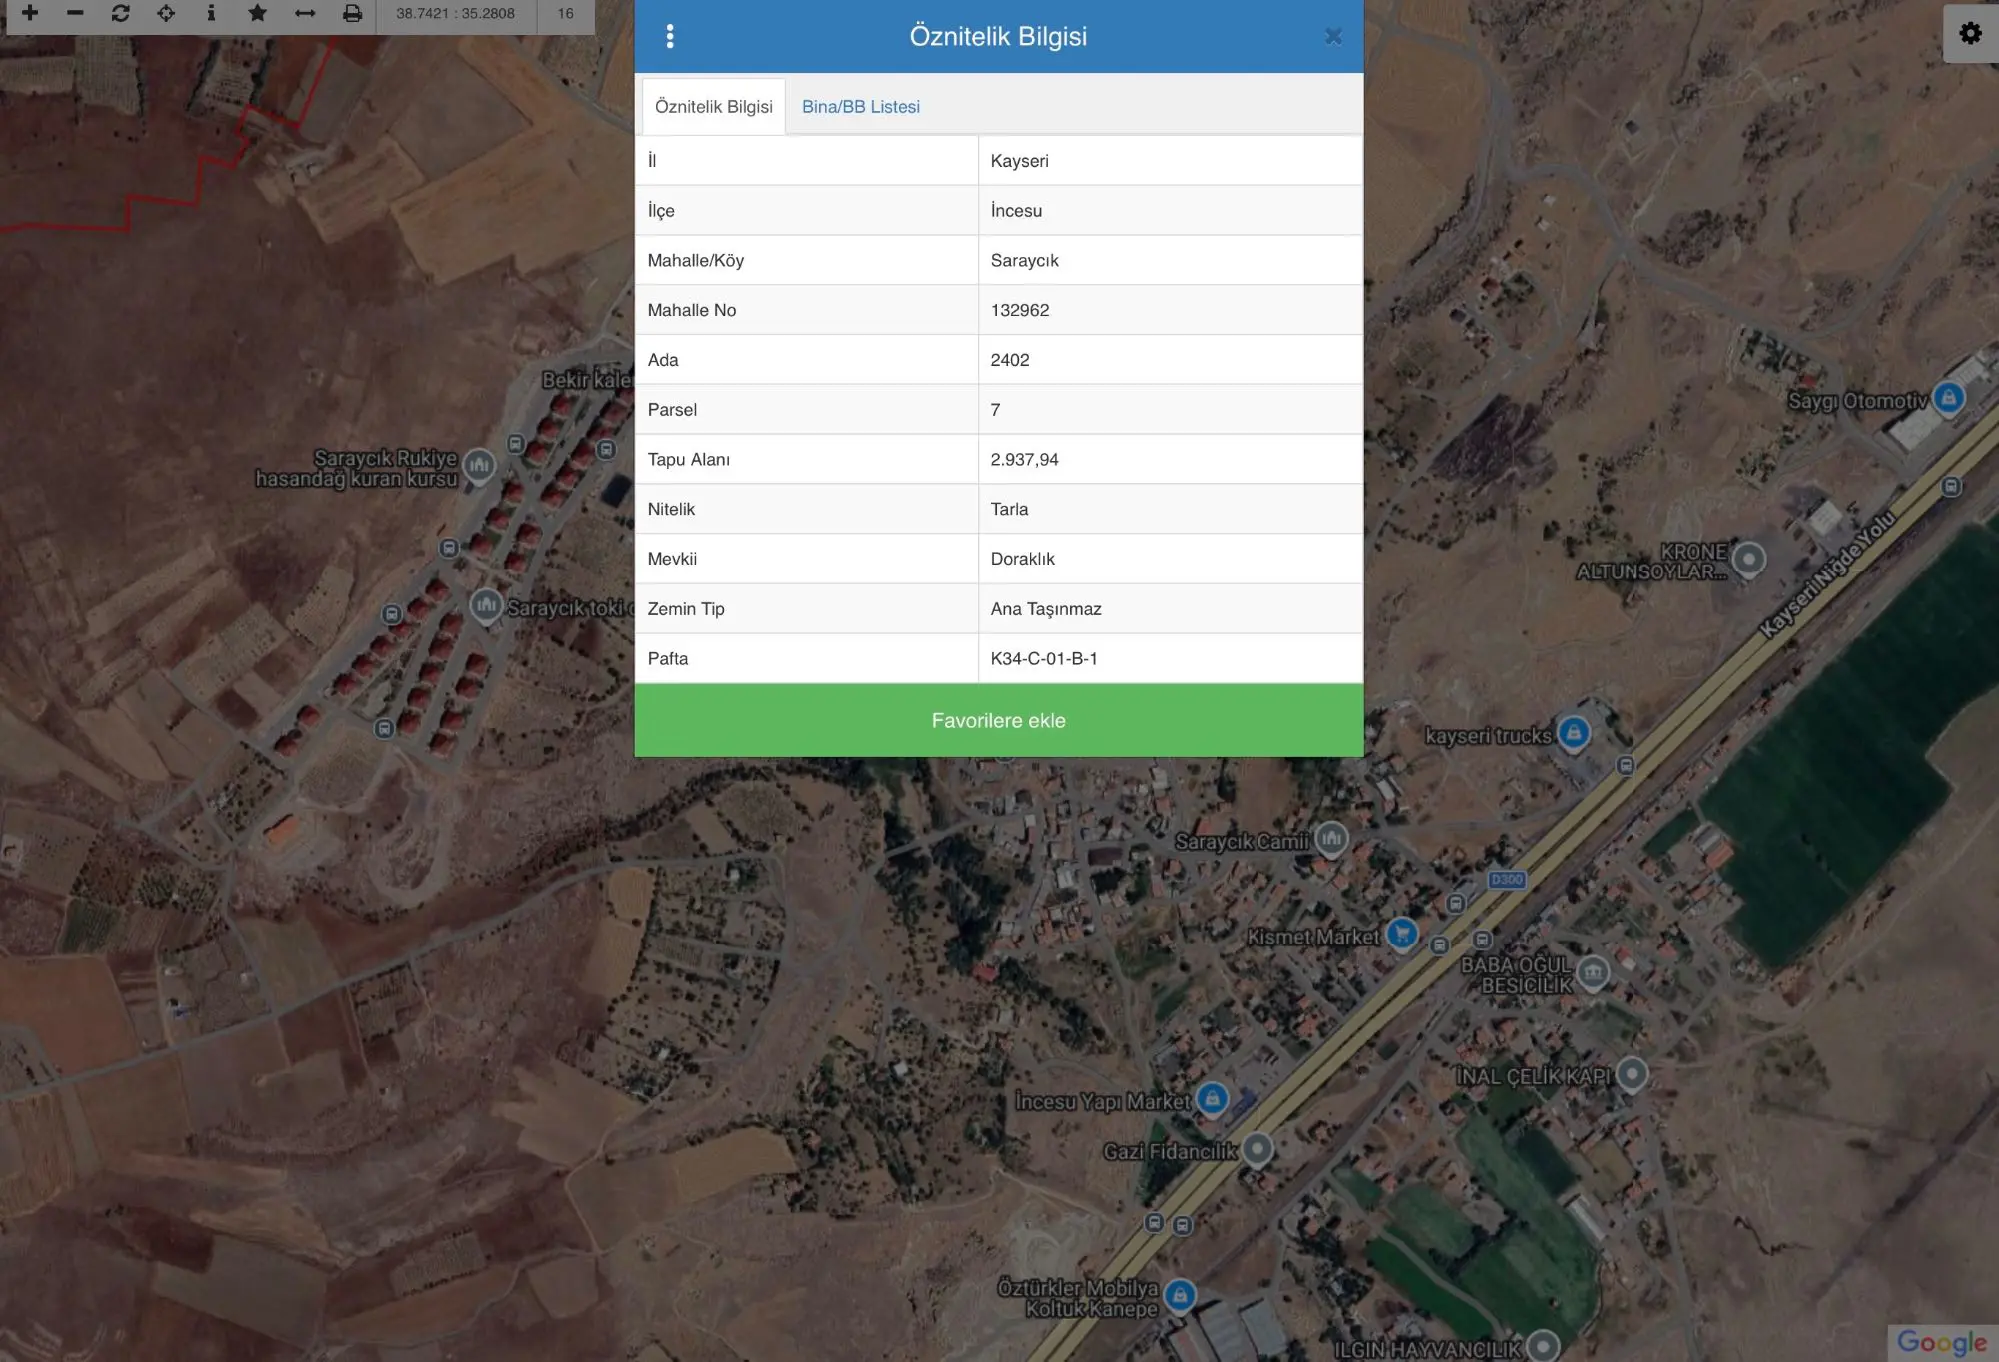Click the D300 road shield label
Viewport: 1999px width, 1362px height.
tap(1506, 880)
